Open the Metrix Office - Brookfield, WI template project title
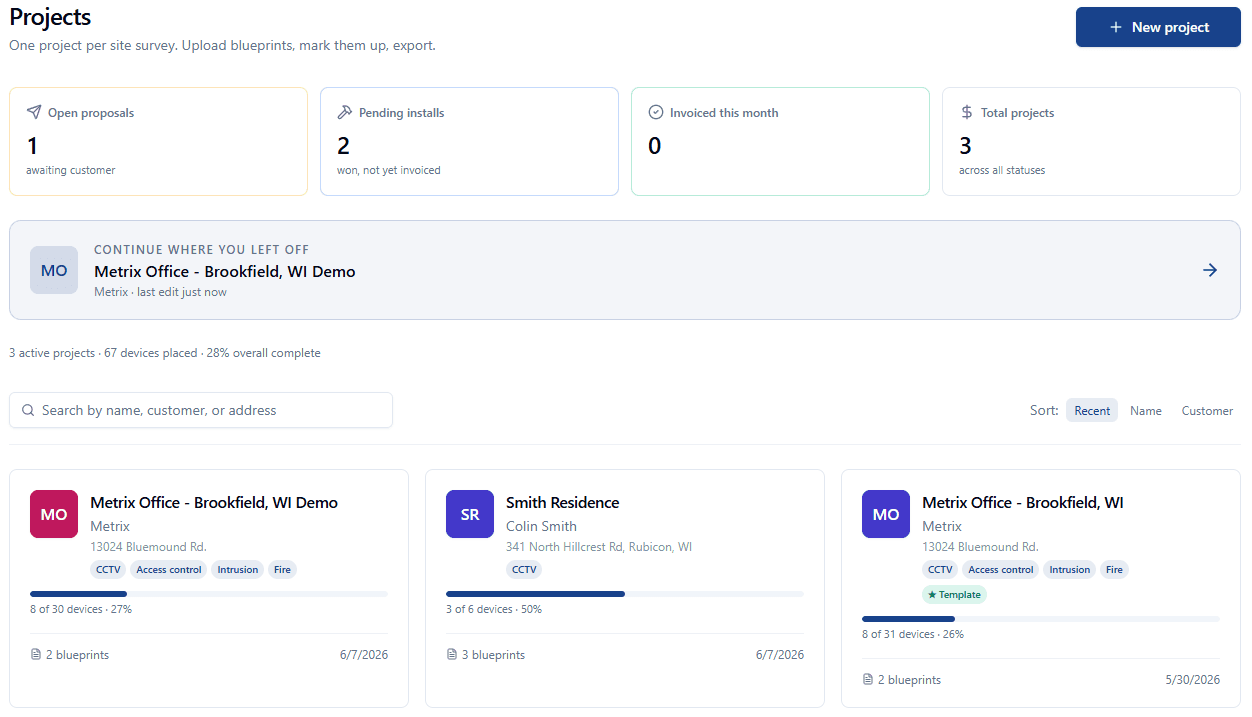This screenshot has width=1252, height=717. coord(1023,502)
